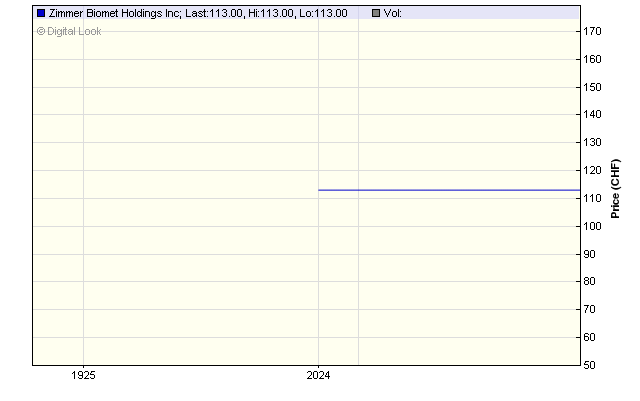
Task: Click the 60 price axis label
Action: tap(589, 337)
